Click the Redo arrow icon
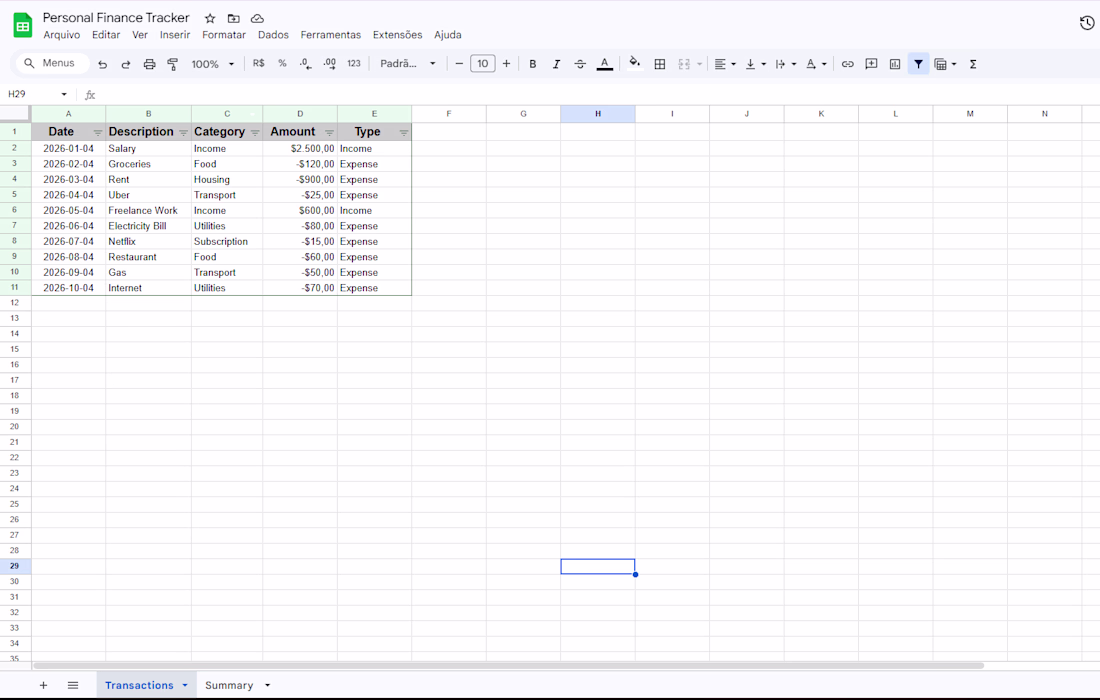The image size is (1100, 700). (126, 64)
